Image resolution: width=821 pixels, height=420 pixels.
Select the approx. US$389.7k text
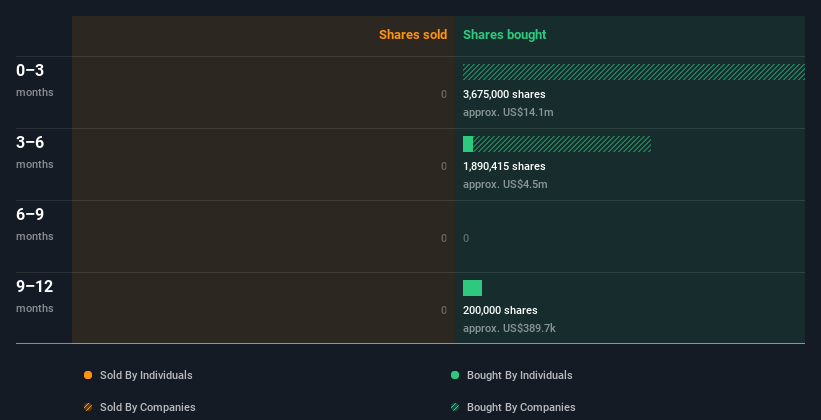click(509, 328)
